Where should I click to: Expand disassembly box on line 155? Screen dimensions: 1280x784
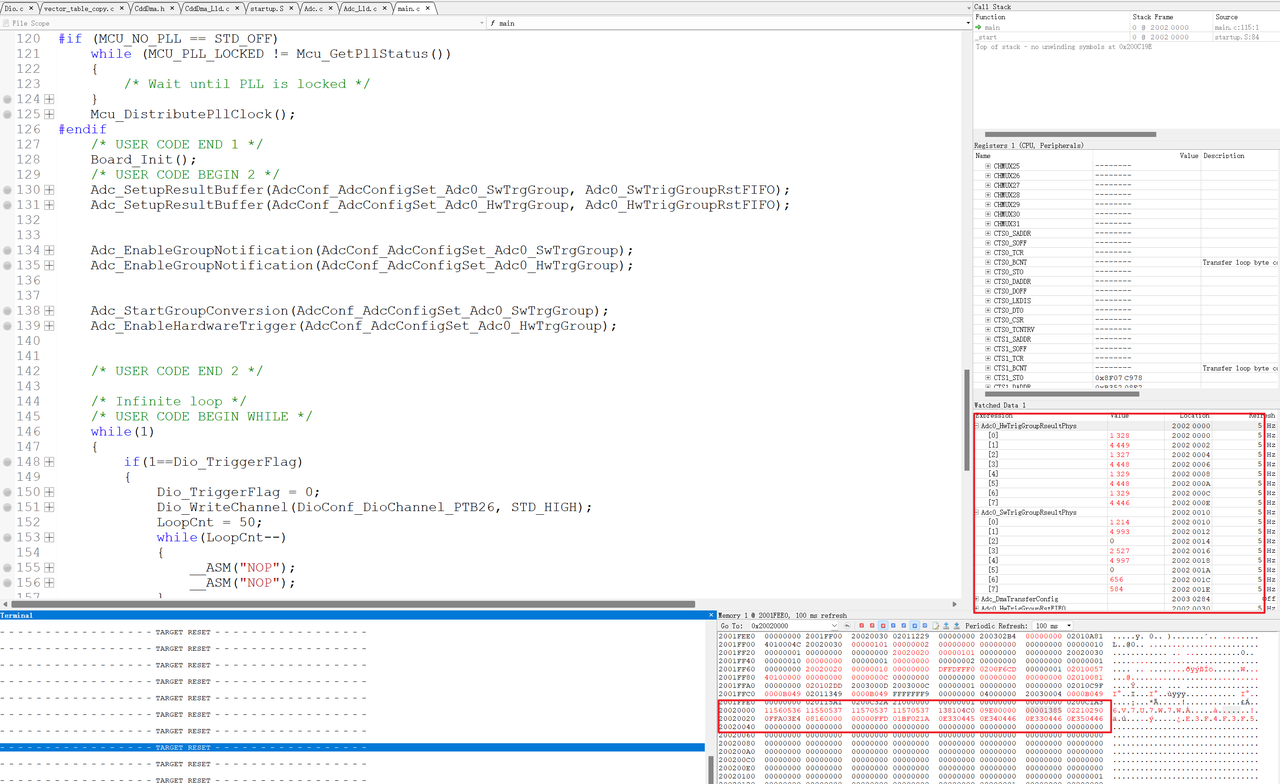click(x=49, y=568)
